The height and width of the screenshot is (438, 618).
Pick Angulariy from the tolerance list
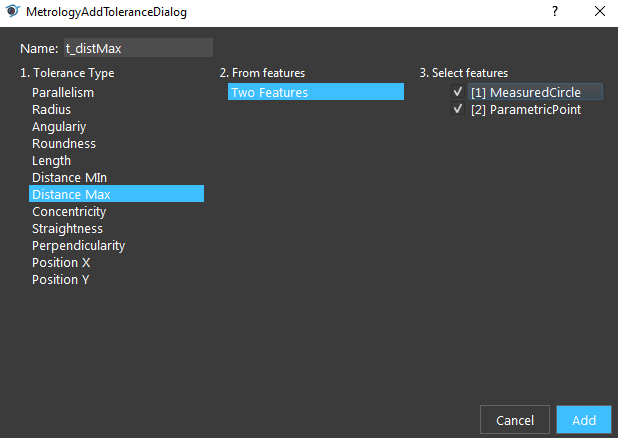click(117, 127)
